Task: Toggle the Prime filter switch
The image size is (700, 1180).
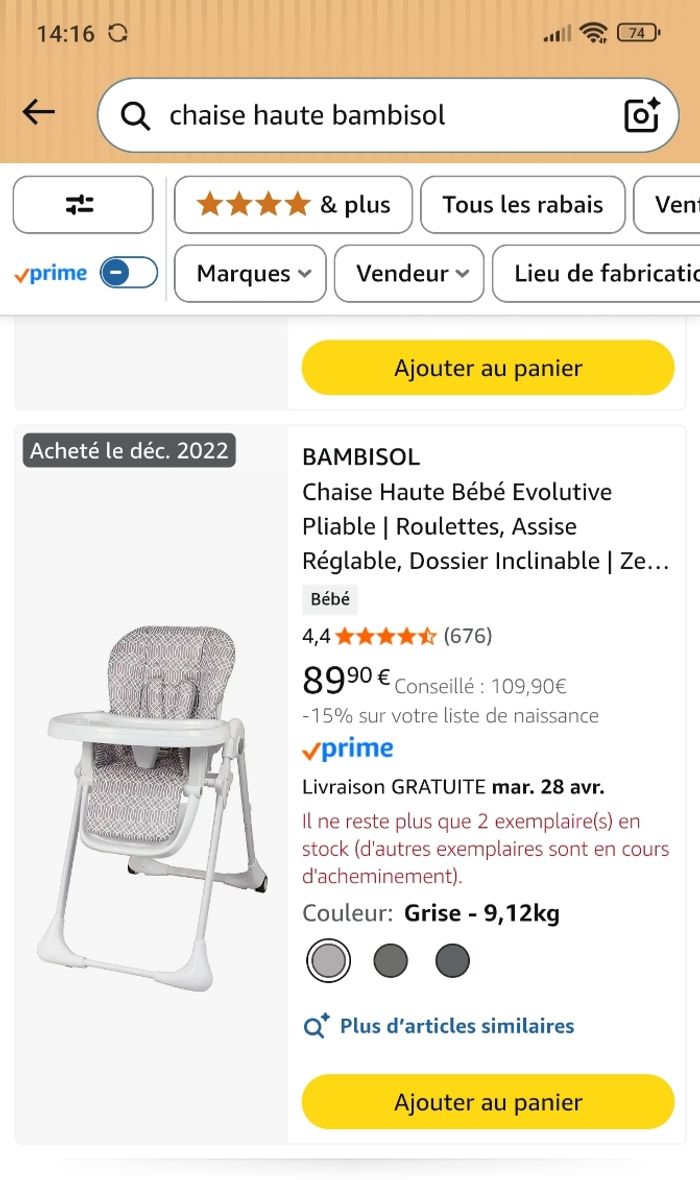Action: click(129, 273)
